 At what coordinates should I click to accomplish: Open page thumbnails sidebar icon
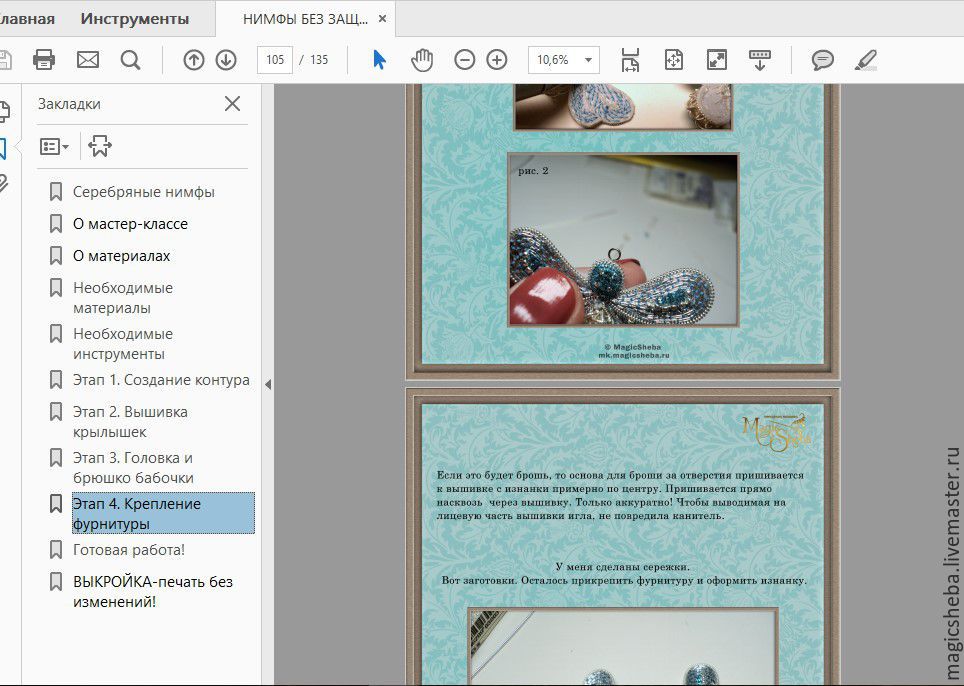point(4,111)
